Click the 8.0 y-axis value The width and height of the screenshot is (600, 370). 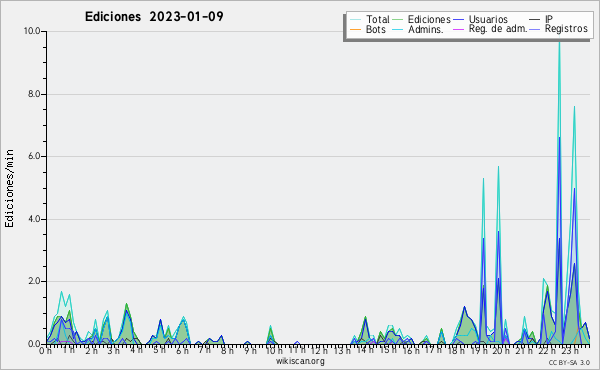tap(34, 94)
